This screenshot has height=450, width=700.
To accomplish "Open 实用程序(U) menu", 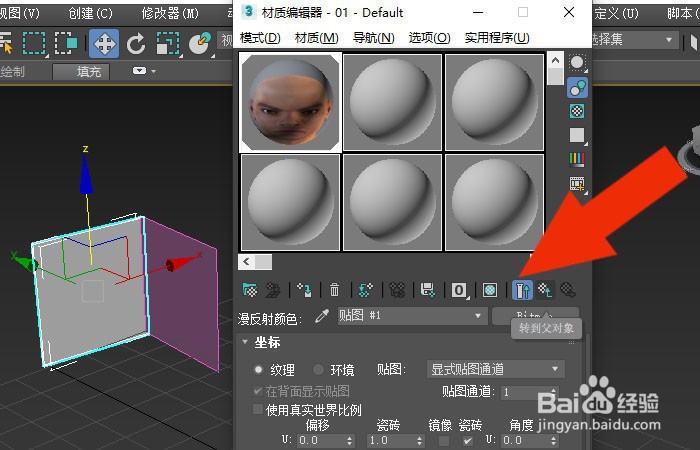I will 497,38.
